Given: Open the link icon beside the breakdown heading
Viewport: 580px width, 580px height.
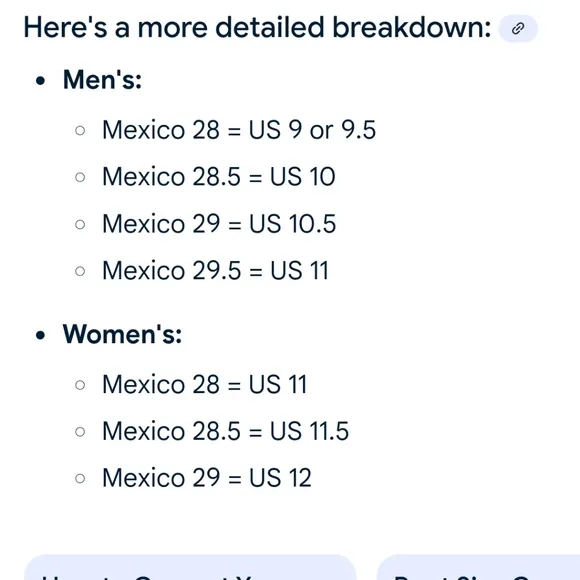Looking at the screenshot, I should [x=518, y=28].
